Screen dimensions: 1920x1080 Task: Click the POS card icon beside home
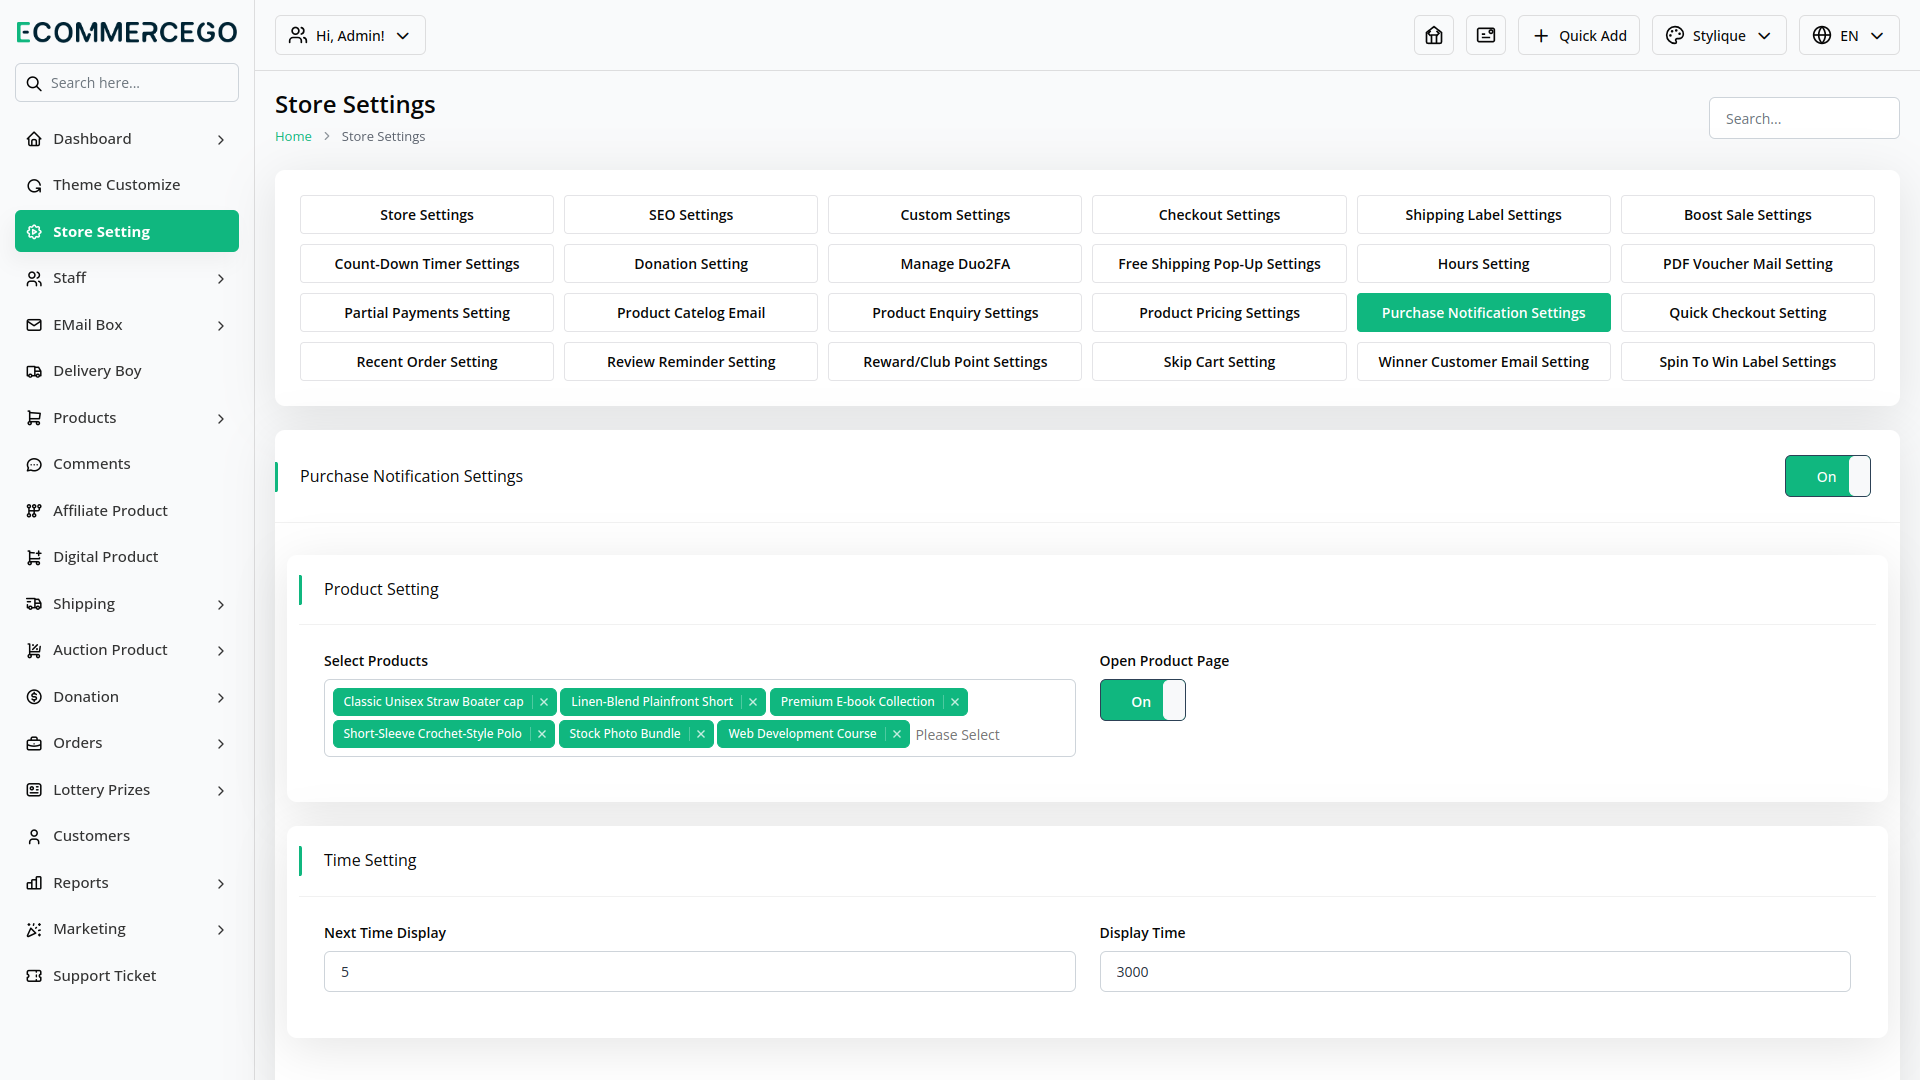click(1486, 35)
